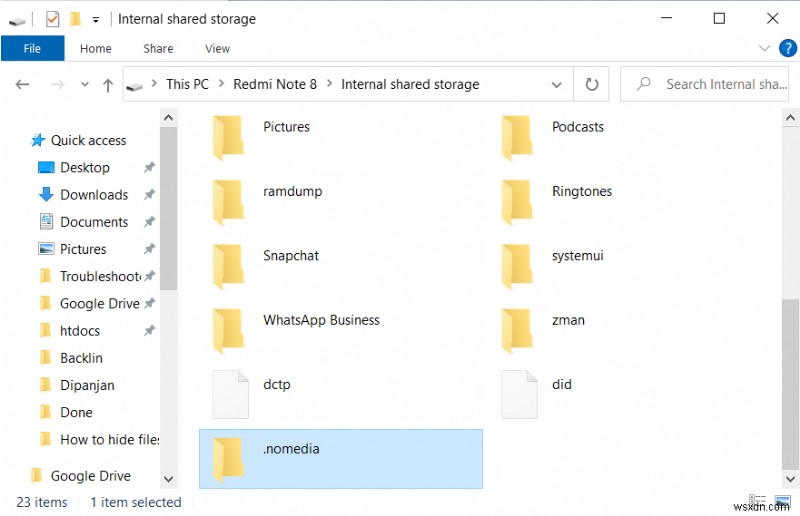Open the htdocs sidebar folder
This screenshot has height=516, width=800.
(x=80, y=331)
